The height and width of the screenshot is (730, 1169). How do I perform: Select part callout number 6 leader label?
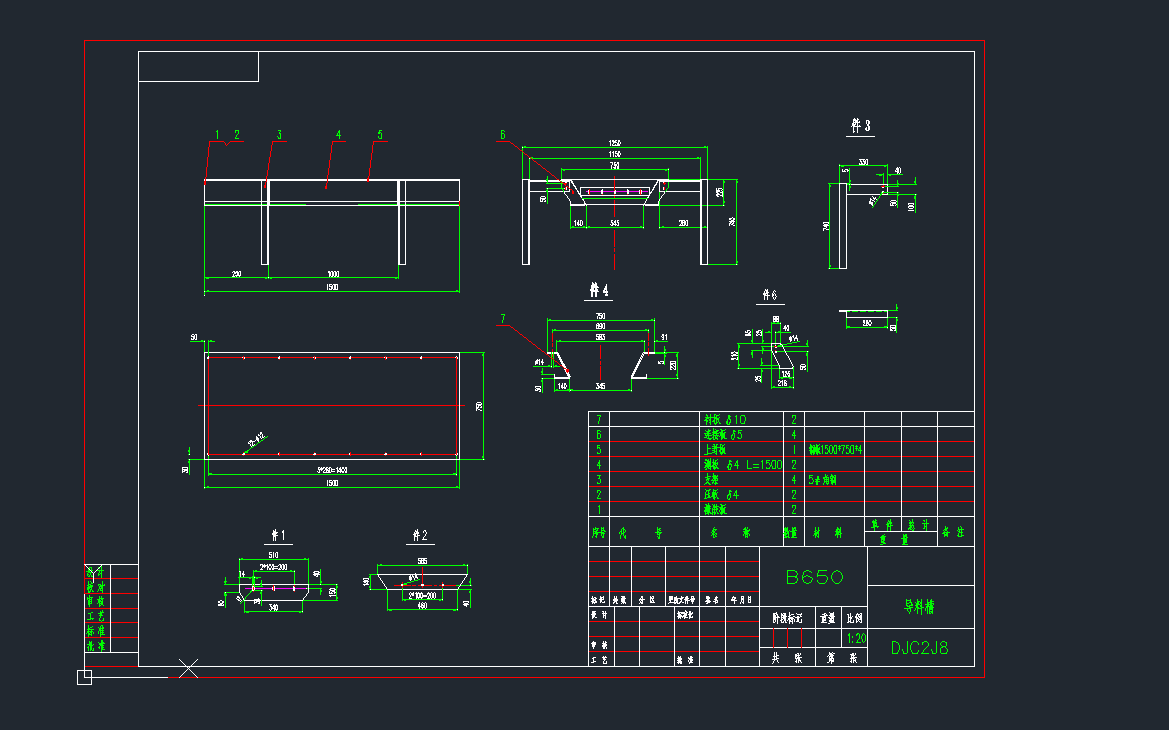point(503,135)
